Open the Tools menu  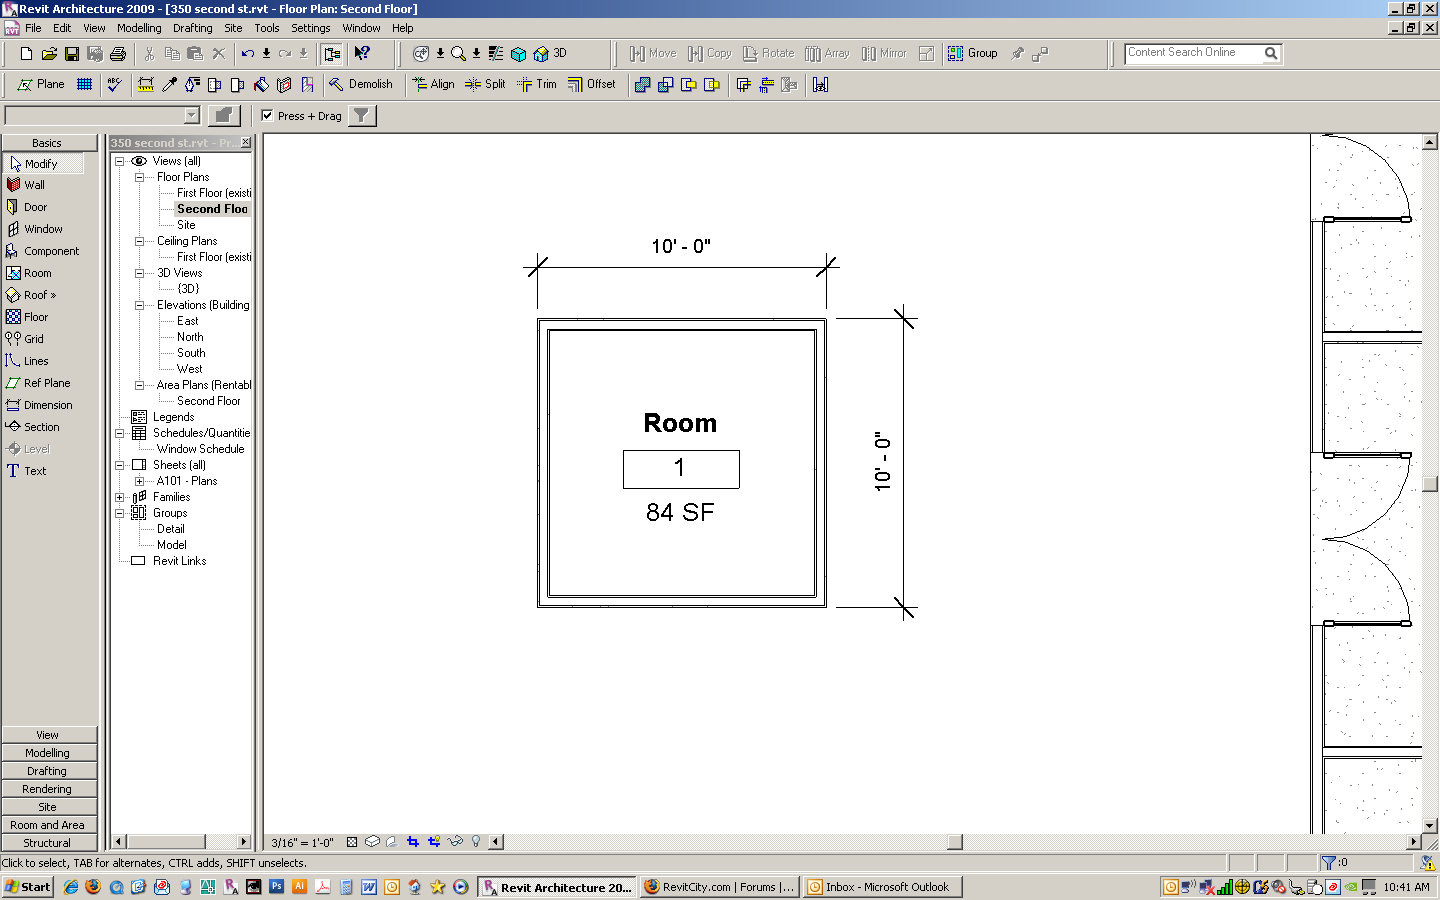tap(267, 28)
